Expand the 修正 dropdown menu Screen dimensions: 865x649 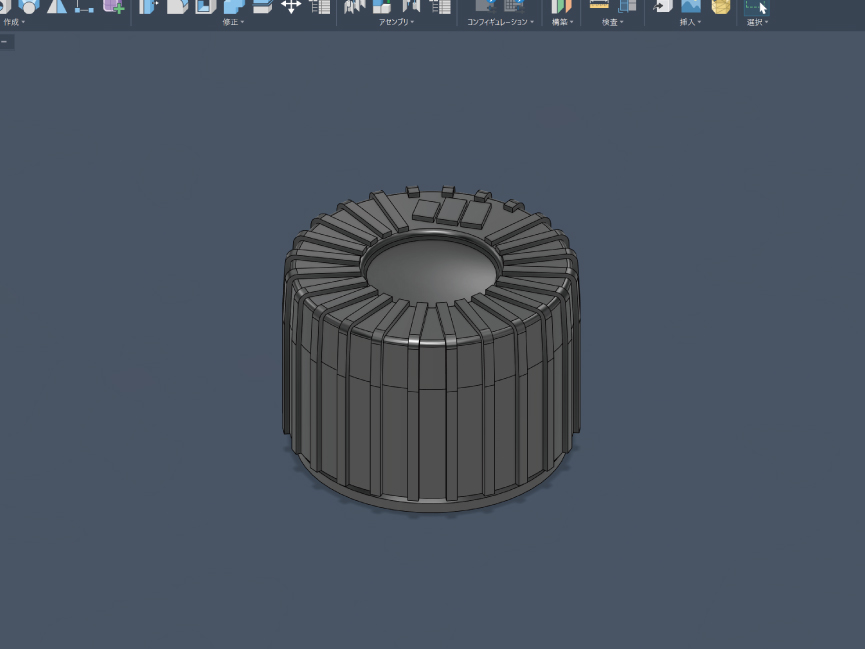(233, 22)
